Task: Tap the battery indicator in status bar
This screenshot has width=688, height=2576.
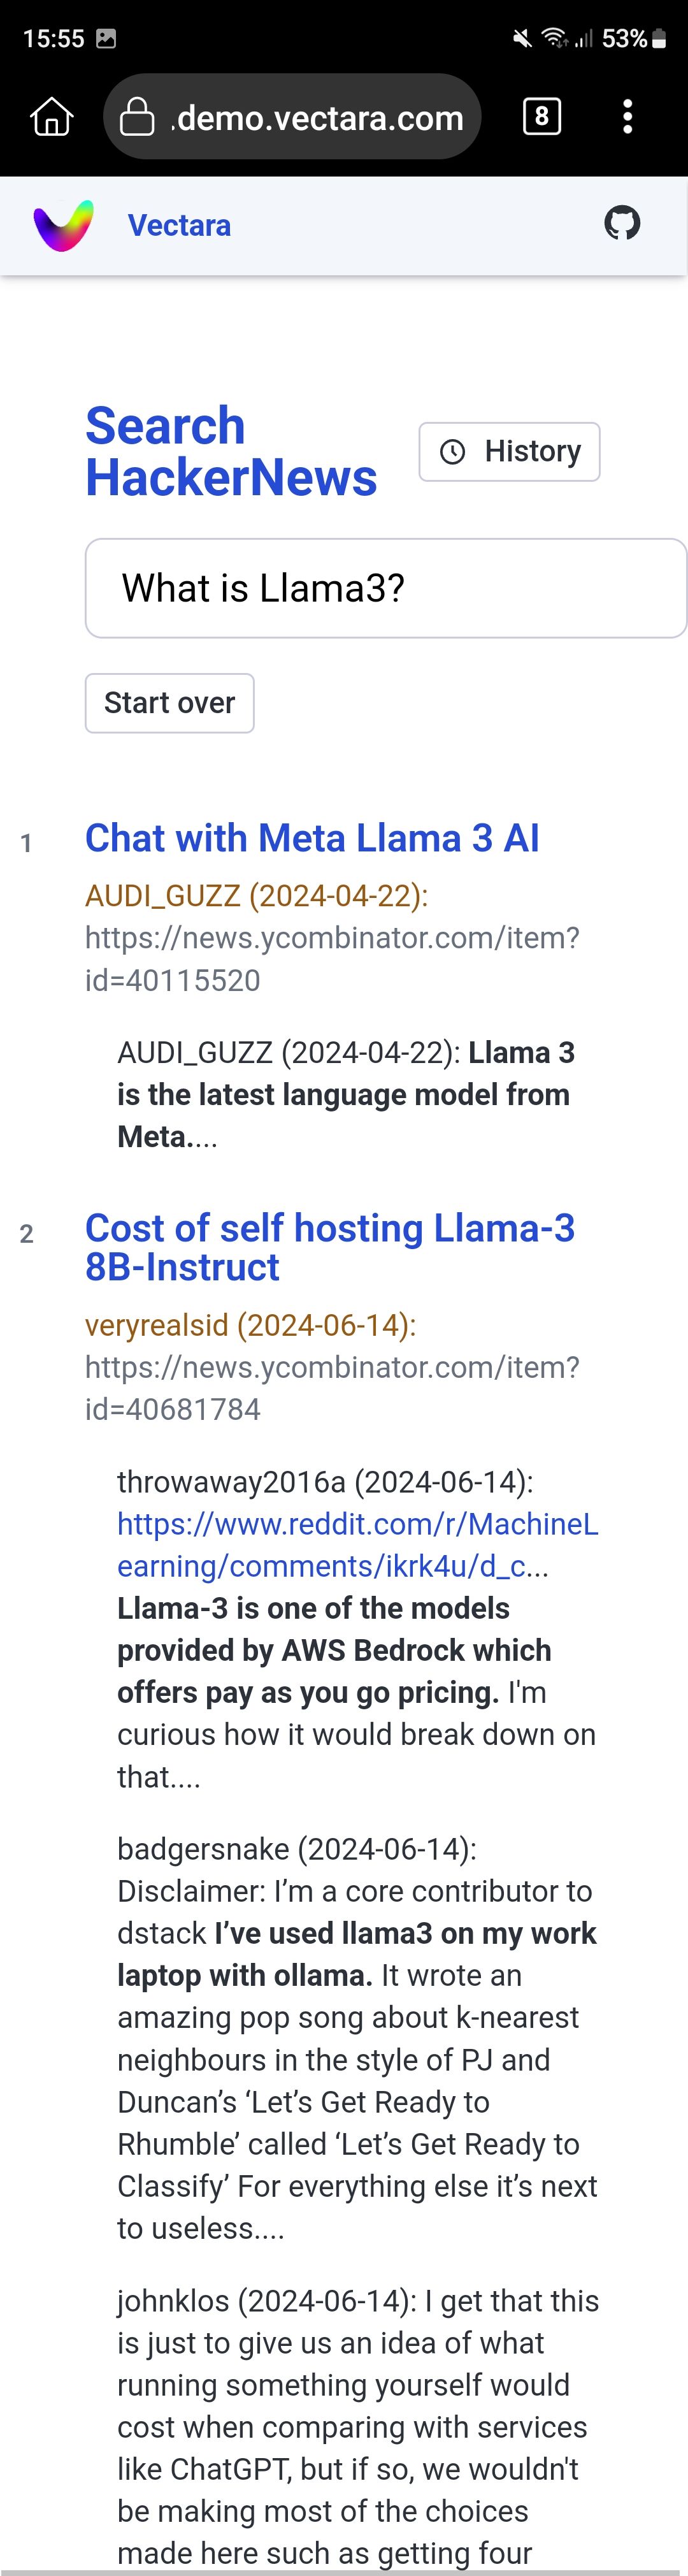Action: point(659,38)
